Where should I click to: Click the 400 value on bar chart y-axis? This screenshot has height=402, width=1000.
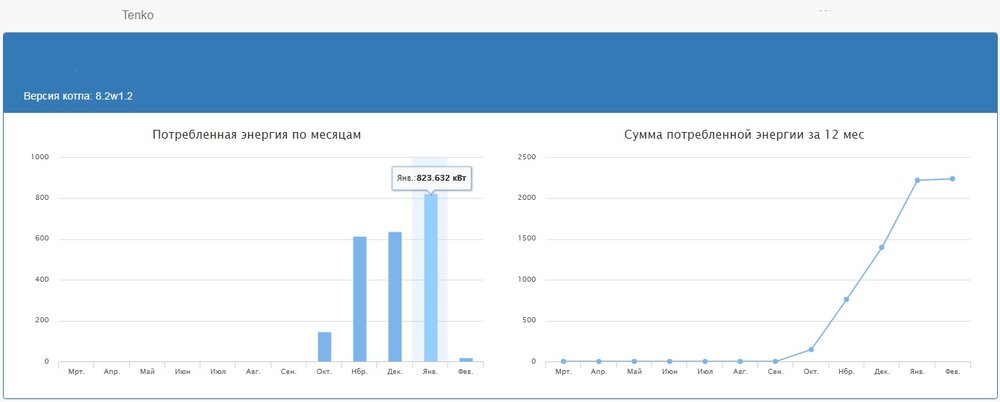pos(43,280)
